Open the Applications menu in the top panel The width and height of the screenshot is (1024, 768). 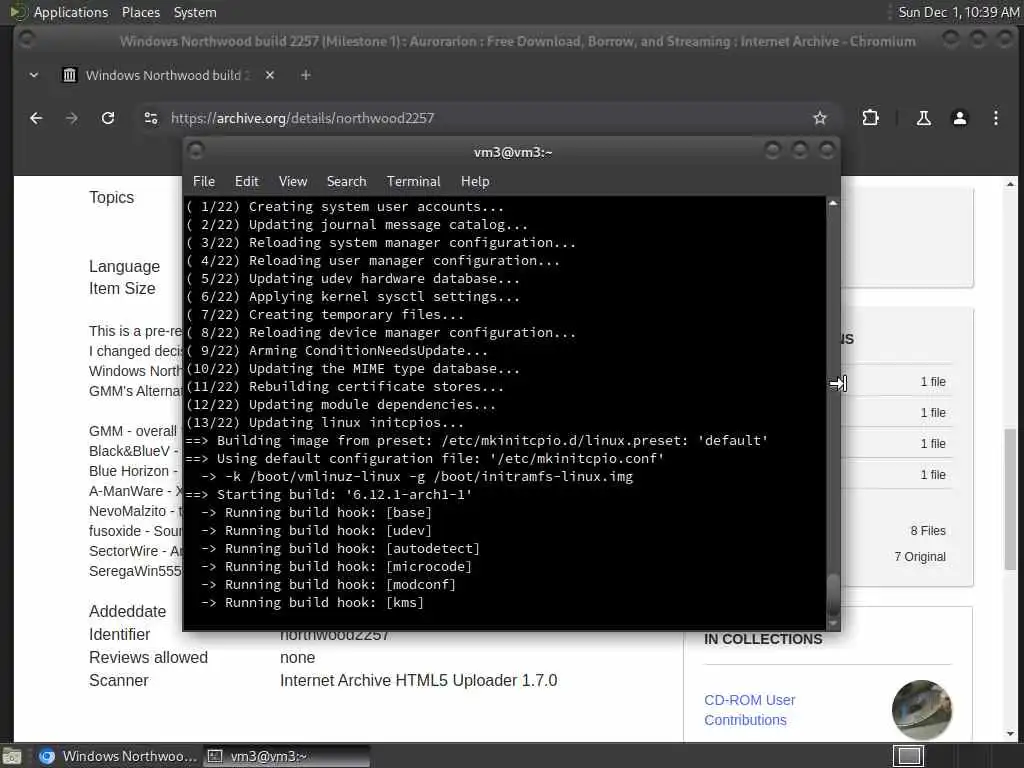[x=71, y=12]
